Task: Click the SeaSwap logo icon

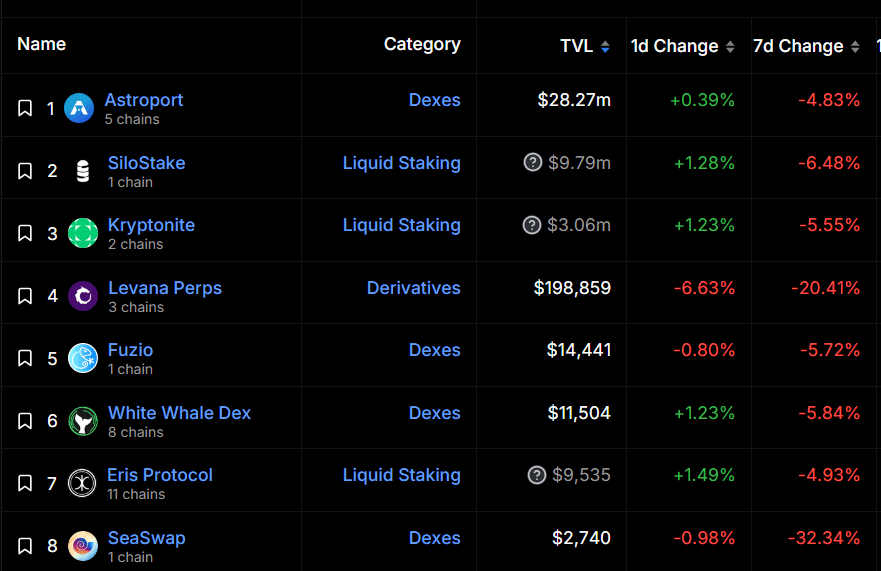Action: pos(83,546)
